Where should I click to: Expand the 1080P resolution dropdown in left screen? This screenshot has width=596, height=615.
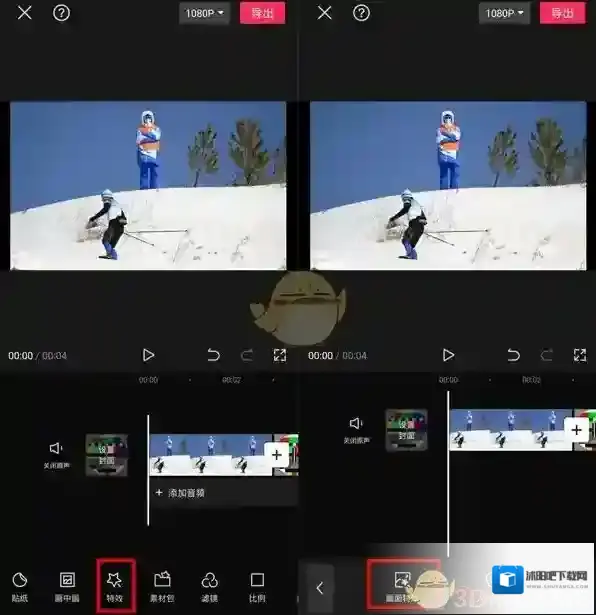(x=204, y=13)
